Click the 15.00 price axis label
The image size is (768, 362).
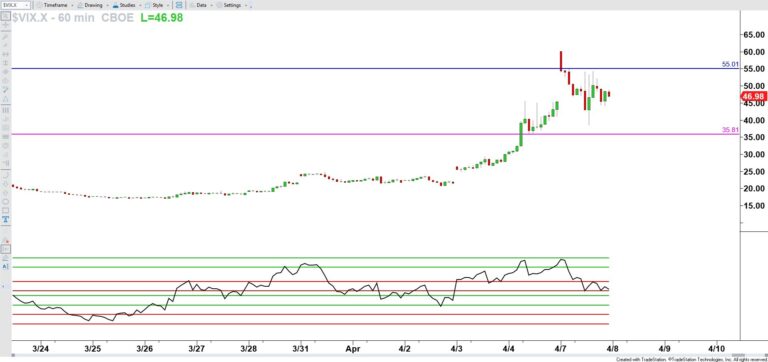pyautogui.click(x=754, y=206)
